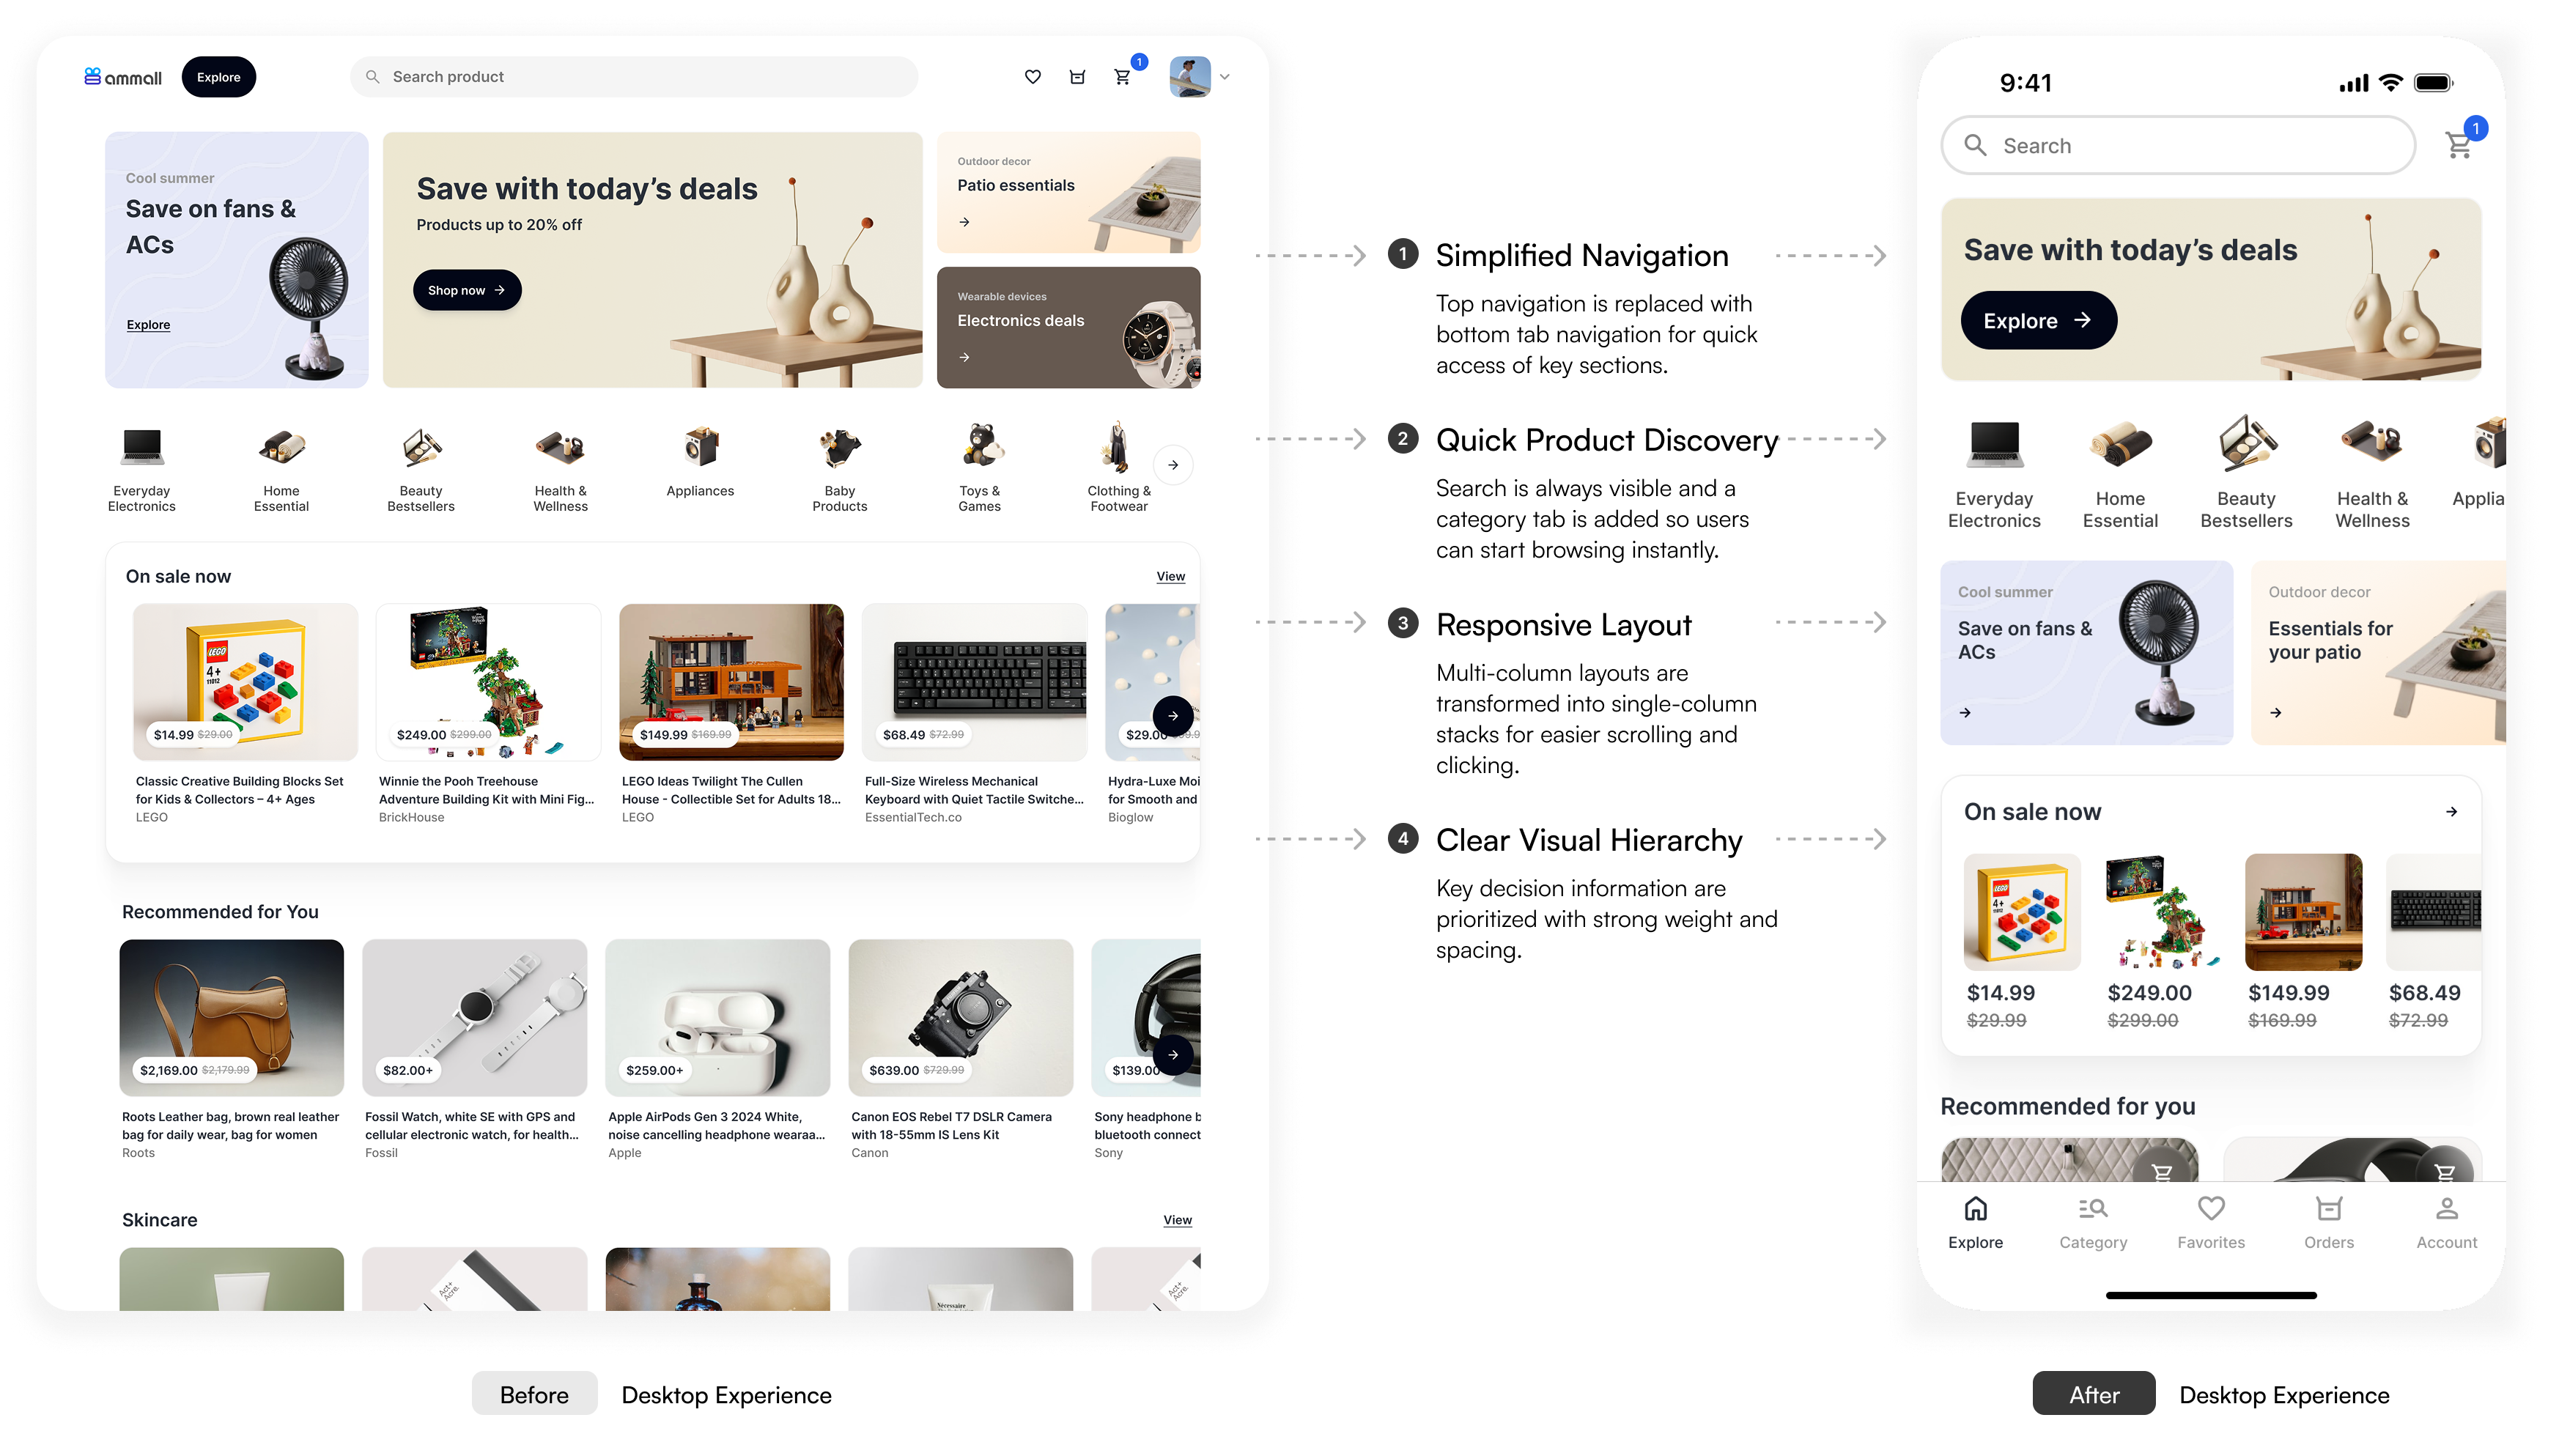2559x1456 pixels.
Task: Select mobile Home Essential category
Action: pyautogui.click(x=2120, y=475)
